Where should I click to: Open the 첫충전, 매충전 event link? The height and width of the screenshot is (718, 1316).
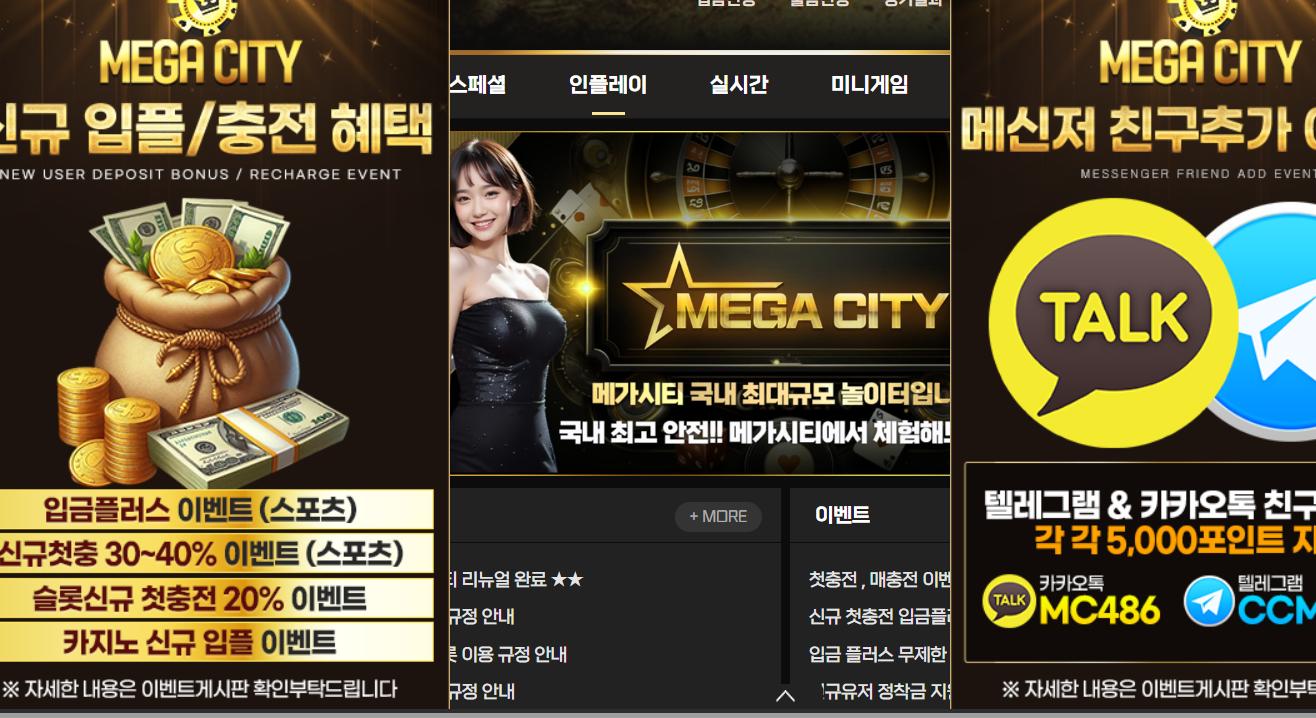[879, 580]
